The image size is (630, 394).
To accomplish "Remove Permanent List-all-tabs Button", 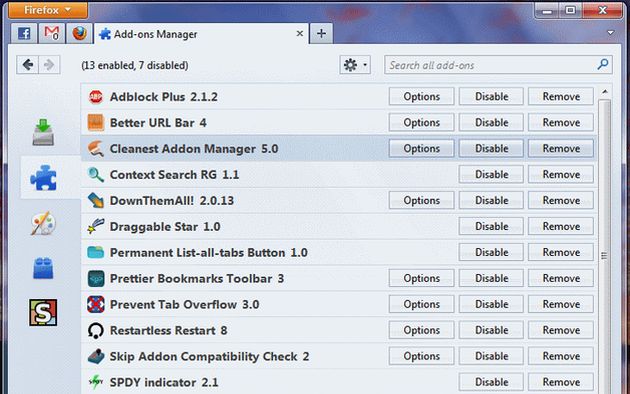I will (x=561, y=252).
